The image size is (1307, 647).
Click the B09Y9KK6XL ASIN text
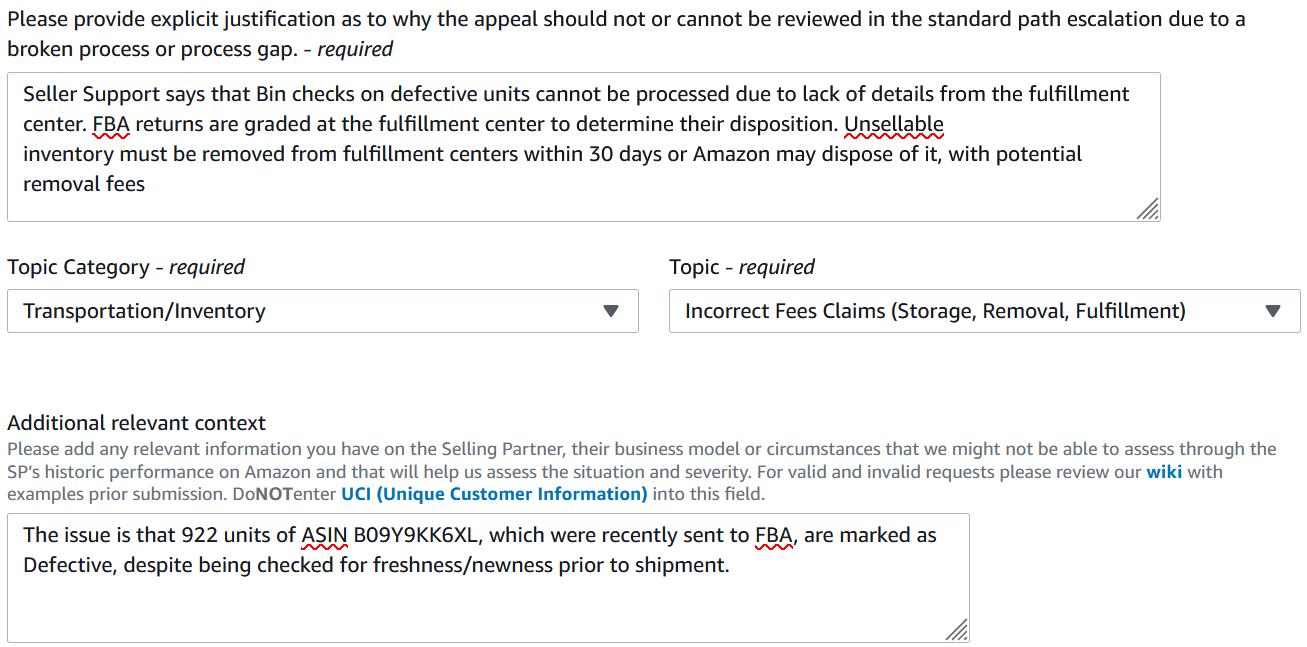click(x=416, y=535)
